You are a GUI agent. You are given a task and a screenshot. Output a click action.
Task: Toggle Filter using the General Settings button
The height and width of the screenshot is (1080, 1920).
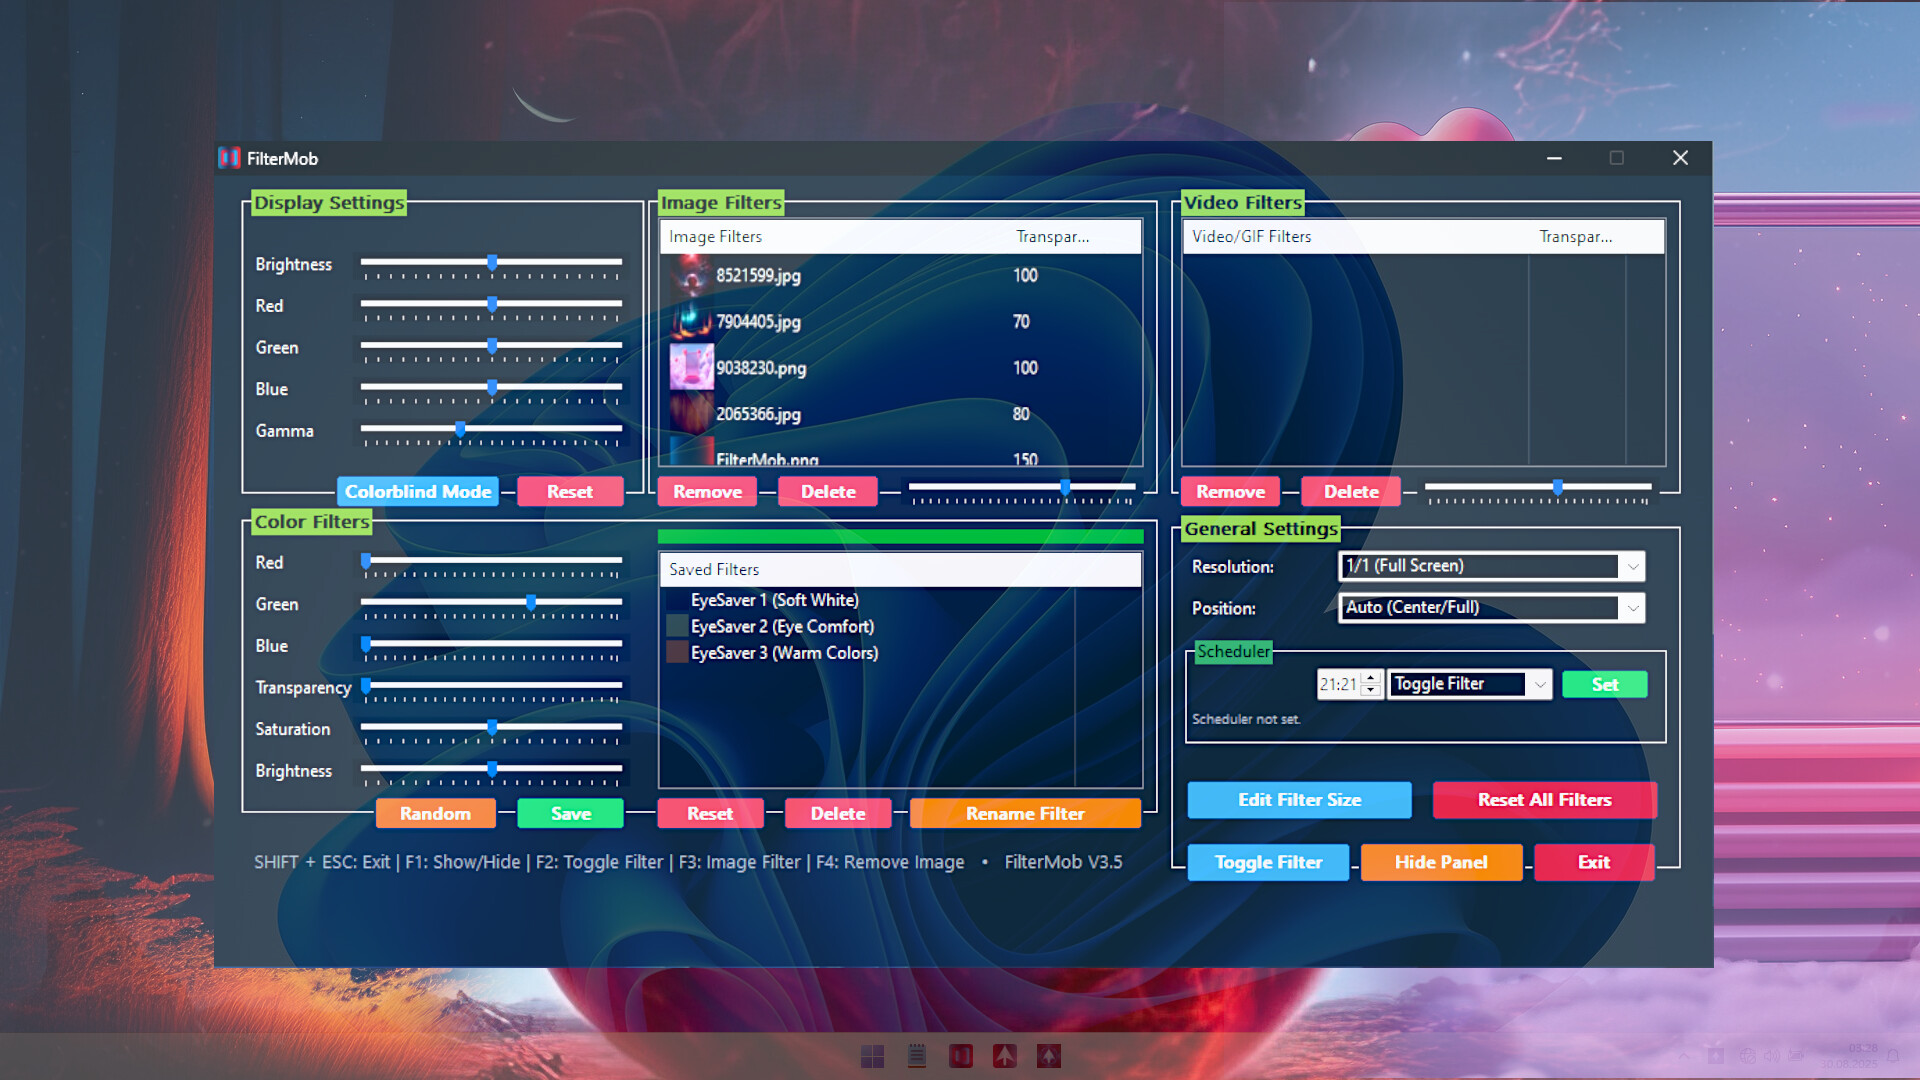(x=1268, y=862)
